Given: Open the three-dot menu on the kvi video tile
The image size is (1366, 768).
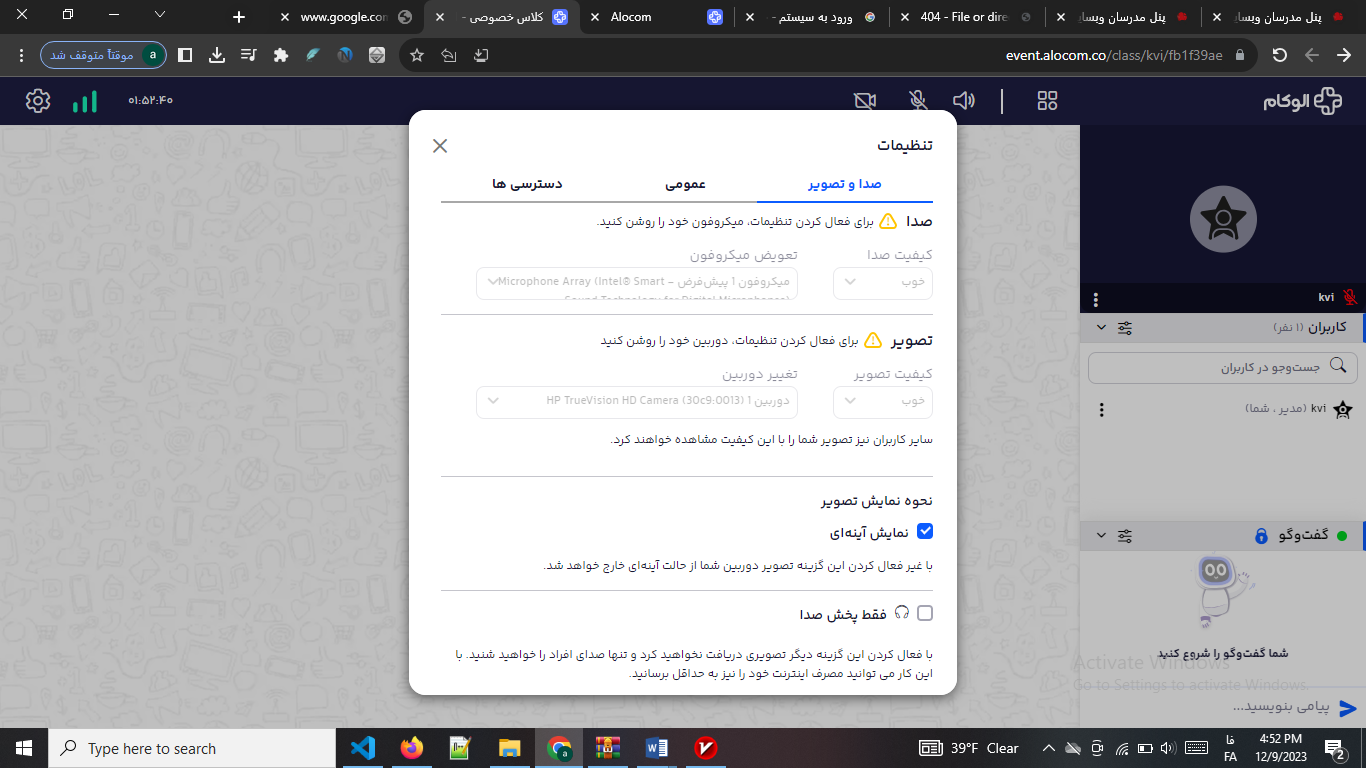Looking at the screenshot, I should click(1096, 298).
